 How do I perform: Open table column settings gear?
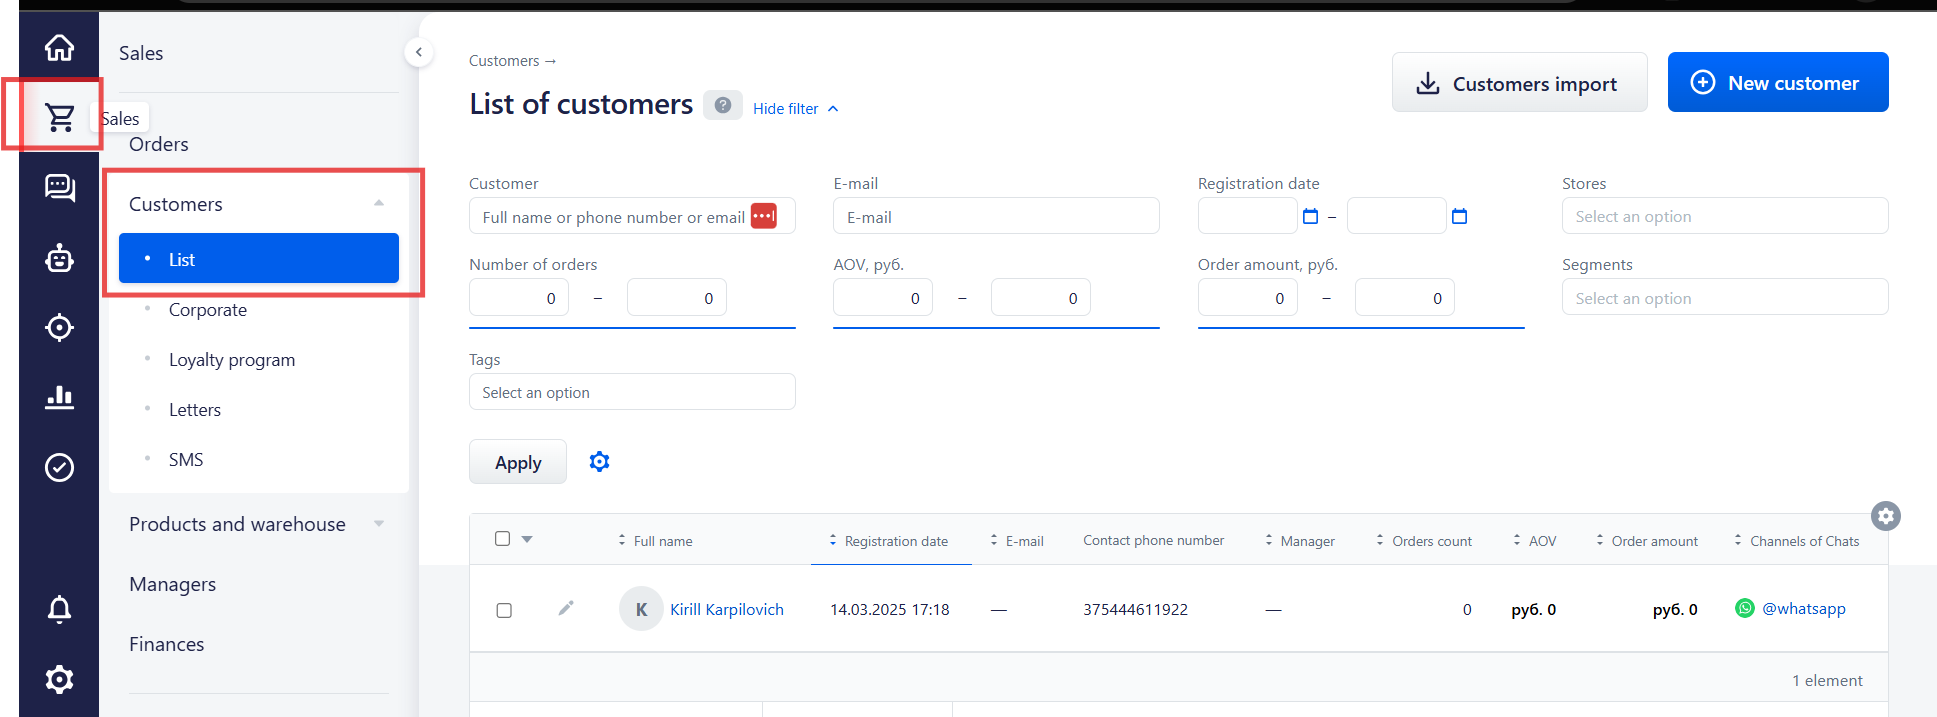(x=1885, y=516)
